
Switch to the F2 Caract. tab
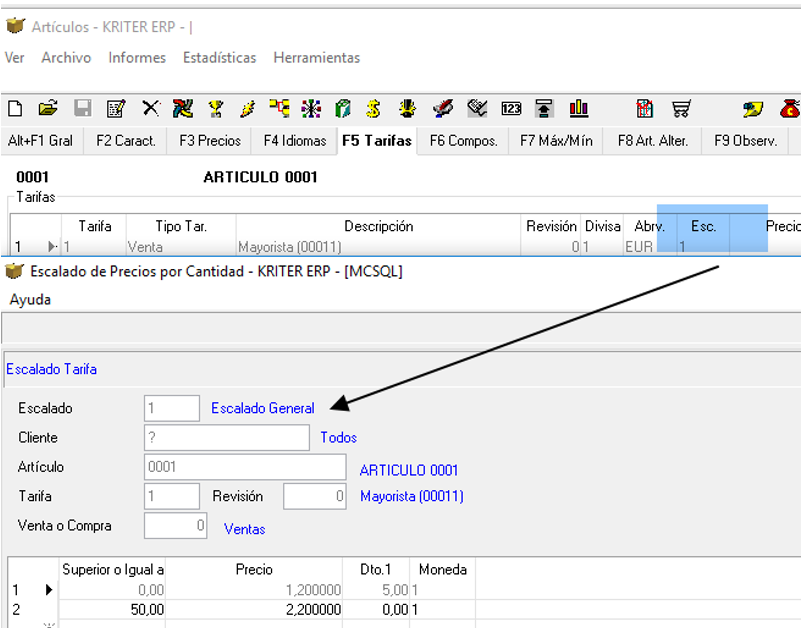(x=126, y=141)
